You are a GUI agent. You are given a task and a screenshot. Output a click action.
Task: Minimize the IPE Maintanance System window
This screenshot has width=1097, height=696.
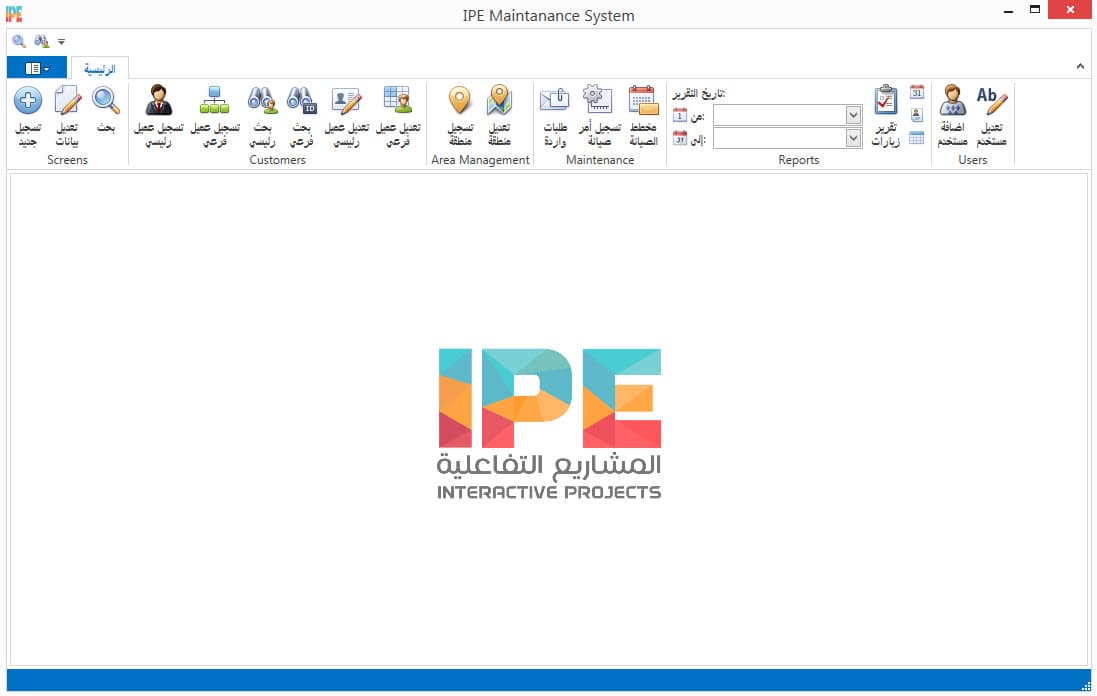tap(1008, 11)
